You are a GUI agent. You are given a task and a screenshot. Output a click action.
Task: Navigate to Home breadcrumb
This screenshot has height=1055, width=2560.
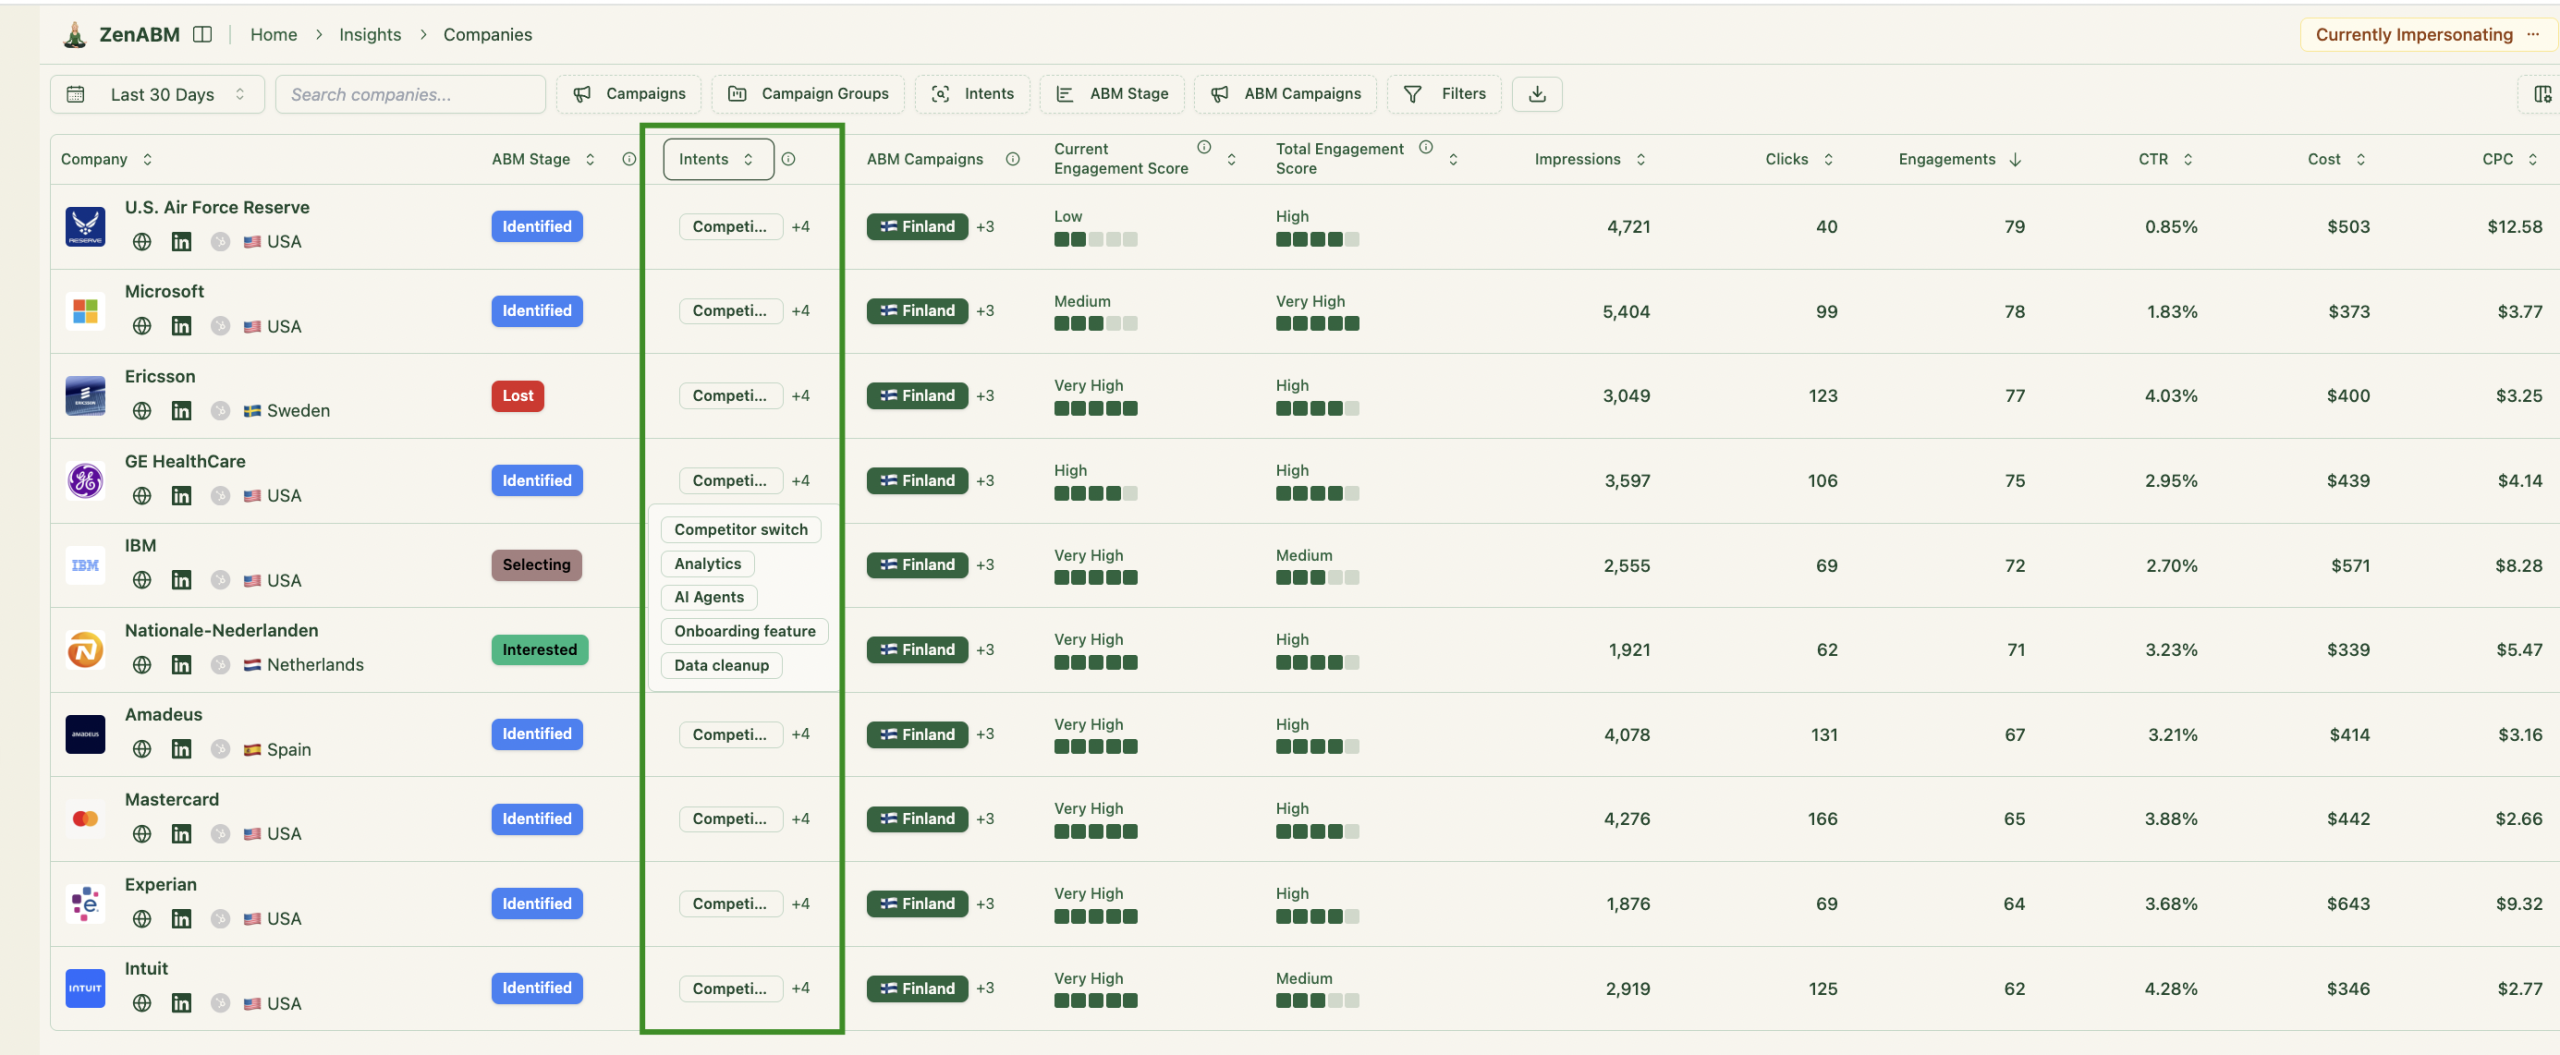273,35
